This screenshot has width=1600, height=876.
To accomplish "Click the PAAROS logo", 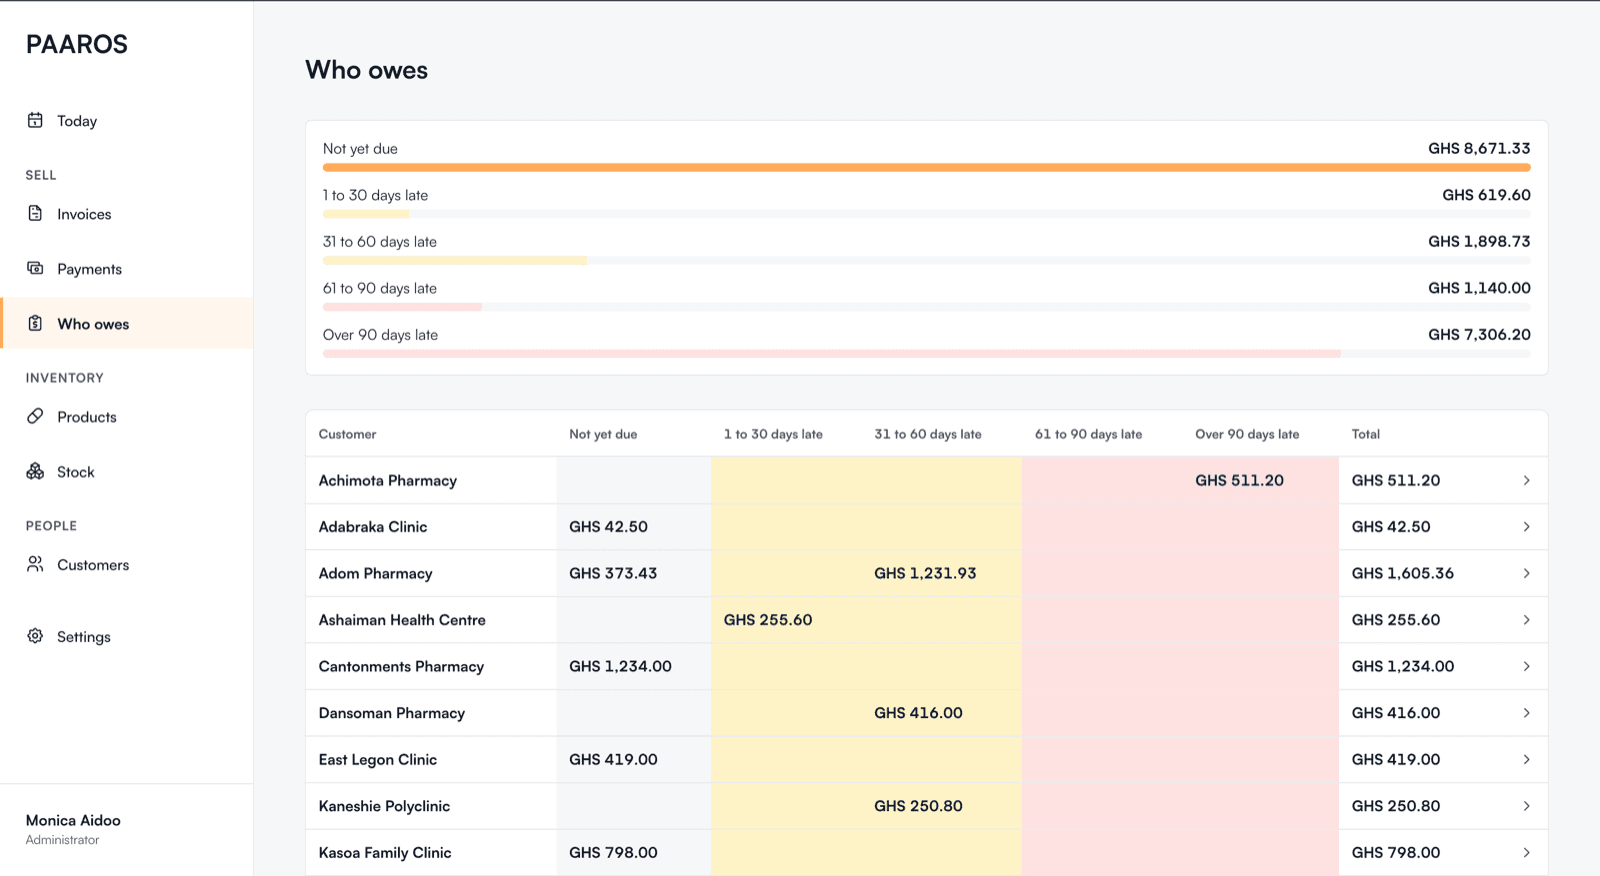I will click(x=77, y=44).
